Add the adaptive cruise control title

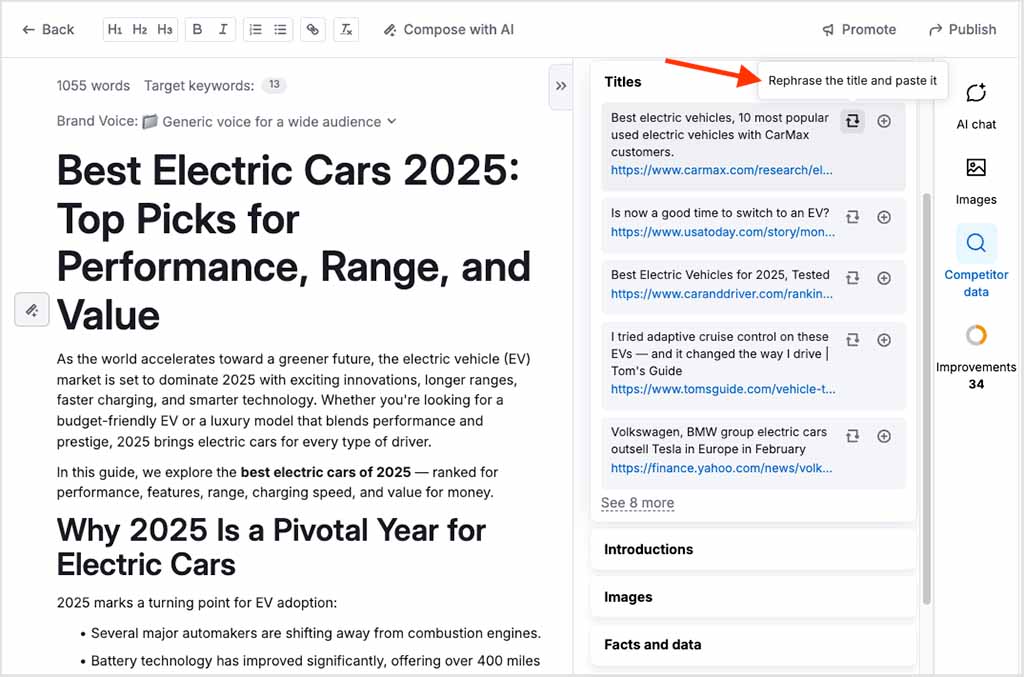pos(884,340)
